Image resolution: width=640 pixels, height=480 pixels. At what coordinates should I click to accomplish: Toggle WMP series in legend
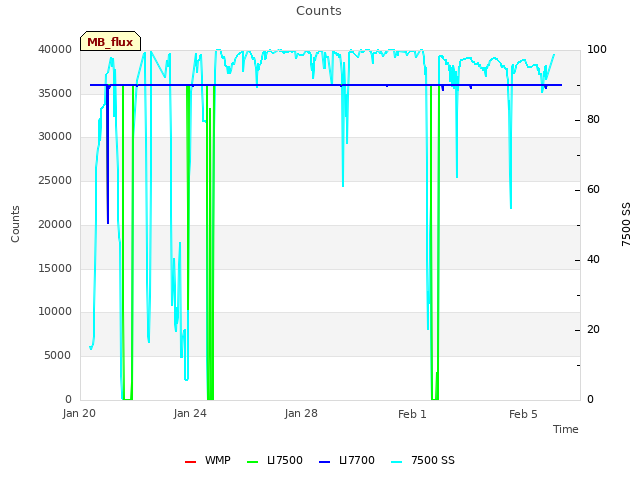click(x=208, y=460)
